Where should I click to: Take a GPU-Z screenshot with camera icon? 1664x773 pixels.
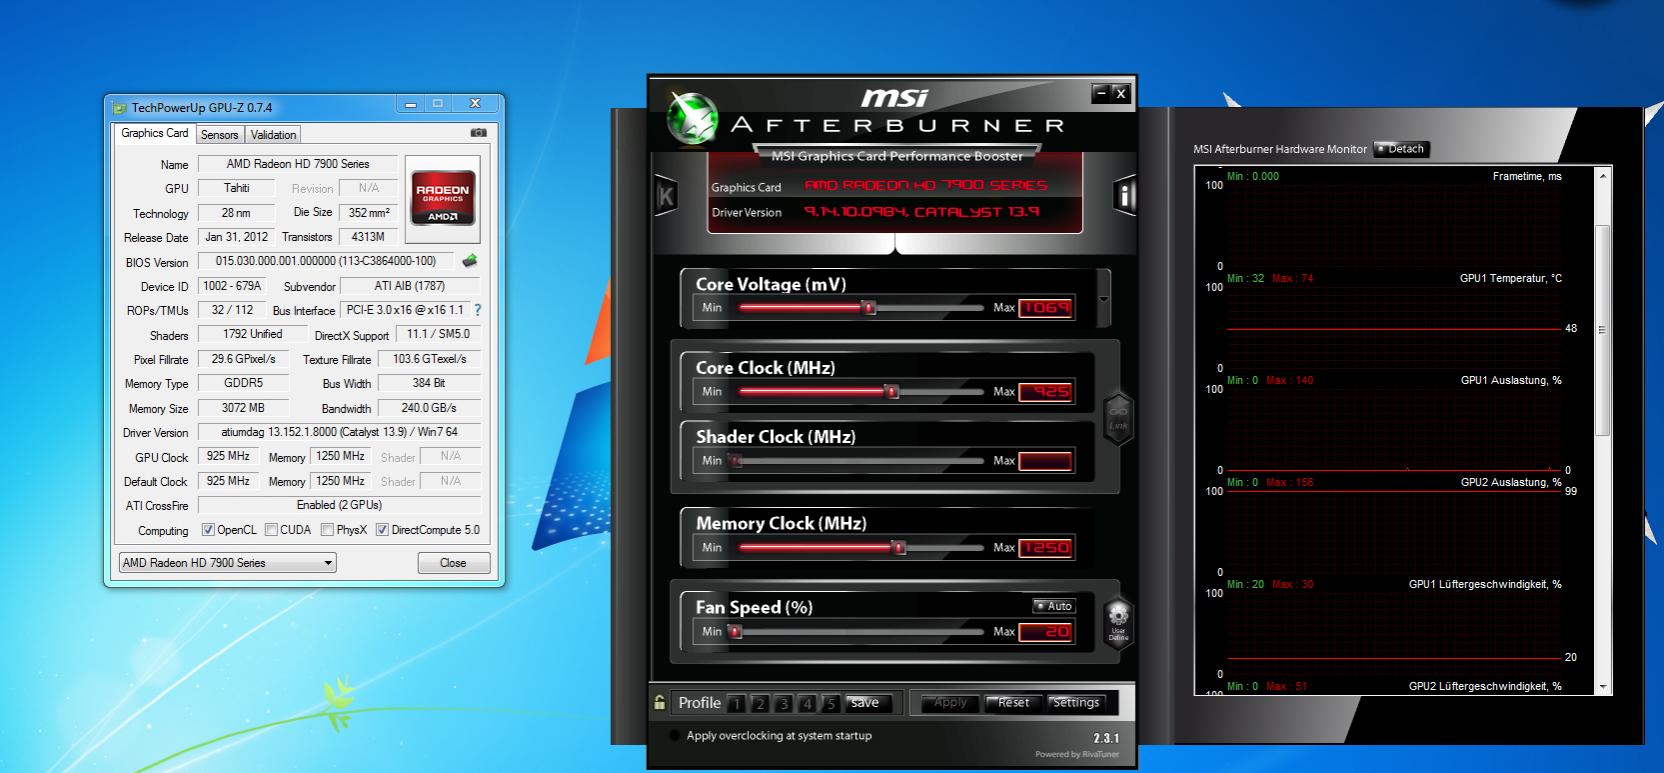coord(478,133)
